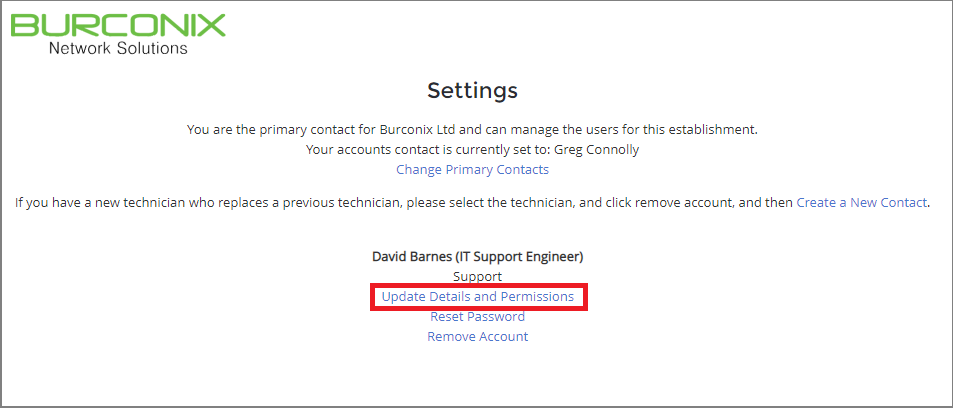
Task: Click the new technician instruction paragraph
Action: (472, 202)
